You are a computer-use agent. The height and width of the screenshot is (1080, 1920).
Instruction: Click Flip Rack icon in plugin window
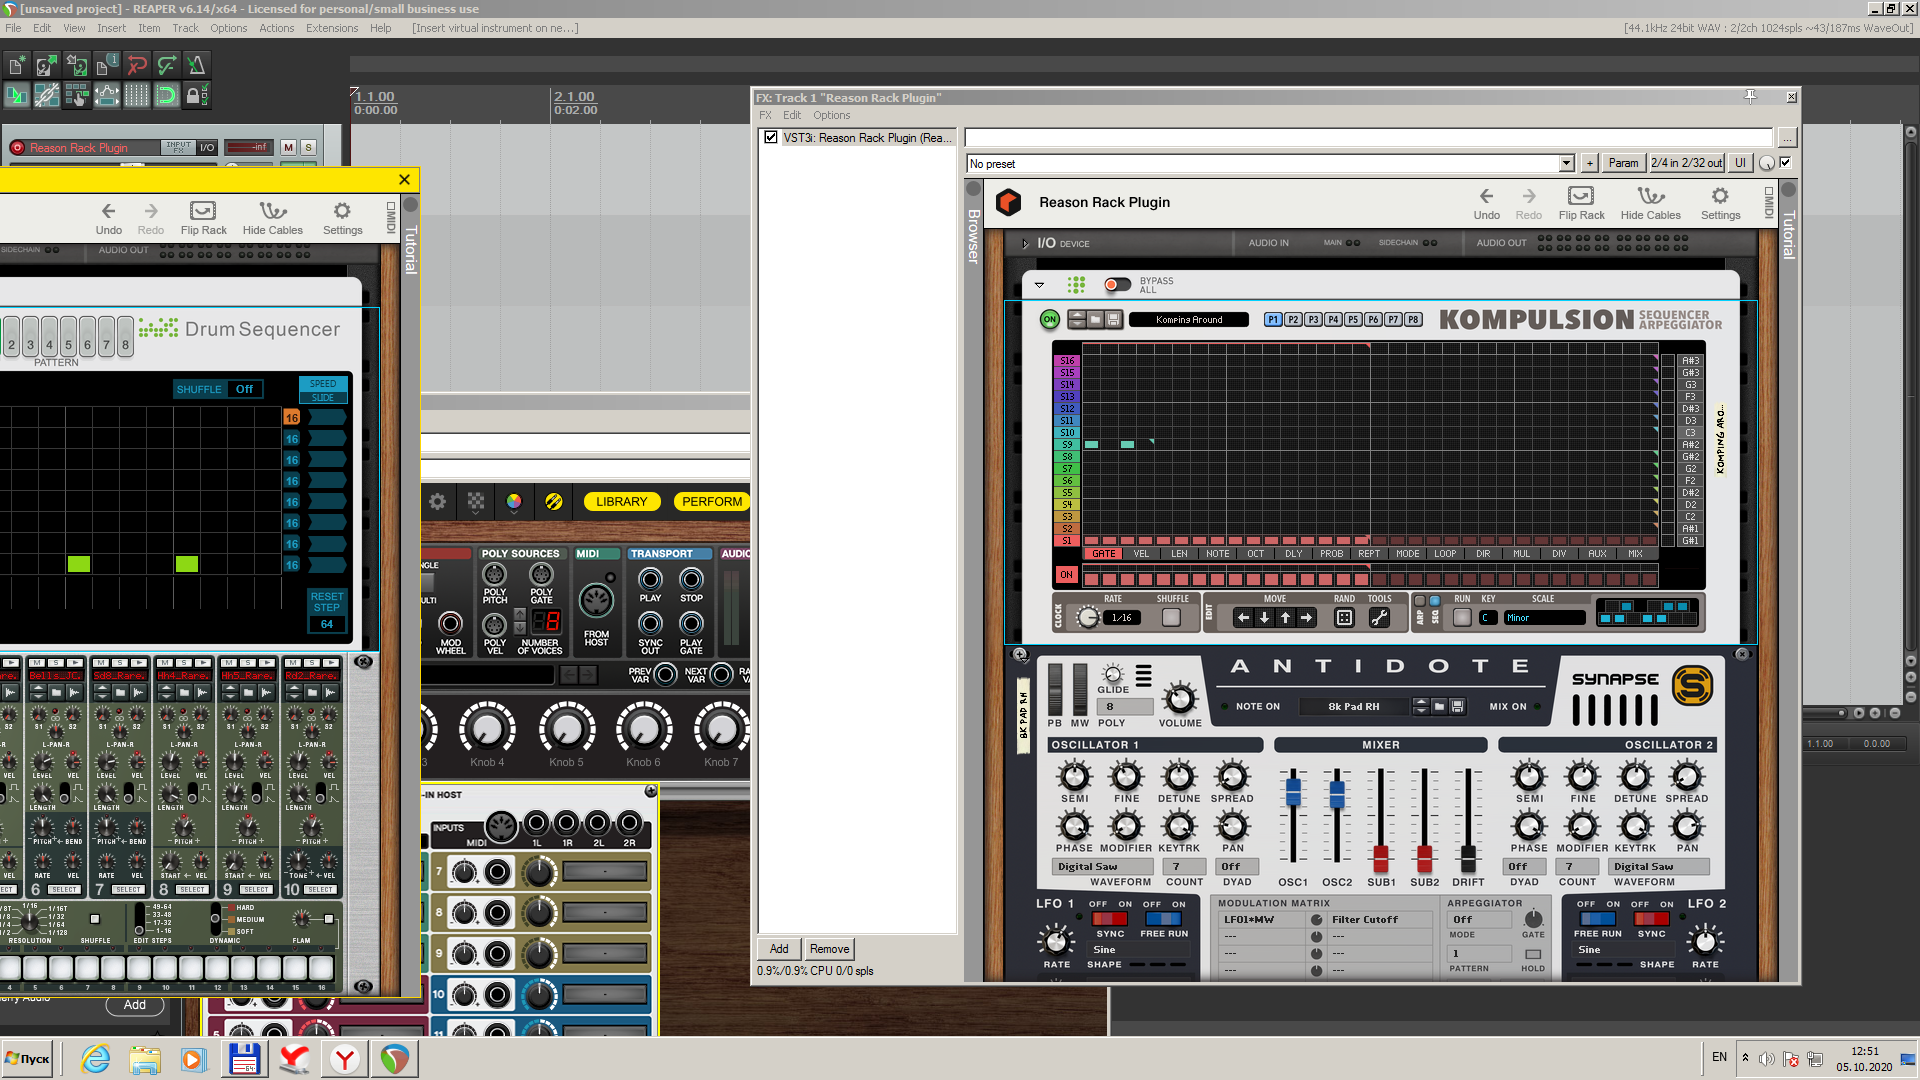tap(1580, 197)
